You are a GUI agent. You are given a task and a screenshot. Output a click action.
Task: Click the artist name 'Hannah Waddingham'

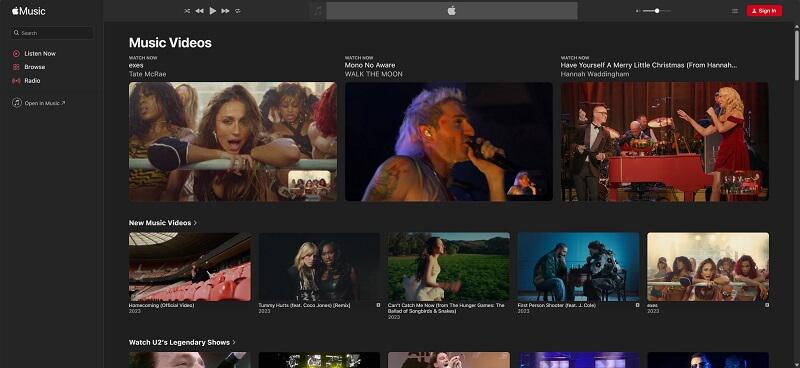(x=595, y=74)
